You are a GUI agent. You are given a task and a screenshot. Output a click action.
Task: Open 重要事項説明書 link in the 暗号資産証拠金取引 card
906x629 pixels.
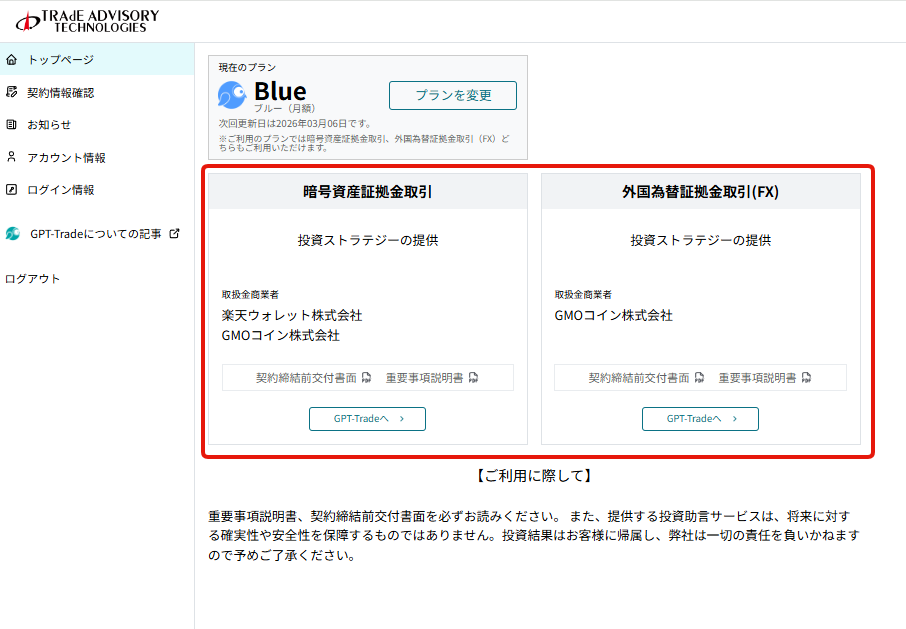click(424, 378)
